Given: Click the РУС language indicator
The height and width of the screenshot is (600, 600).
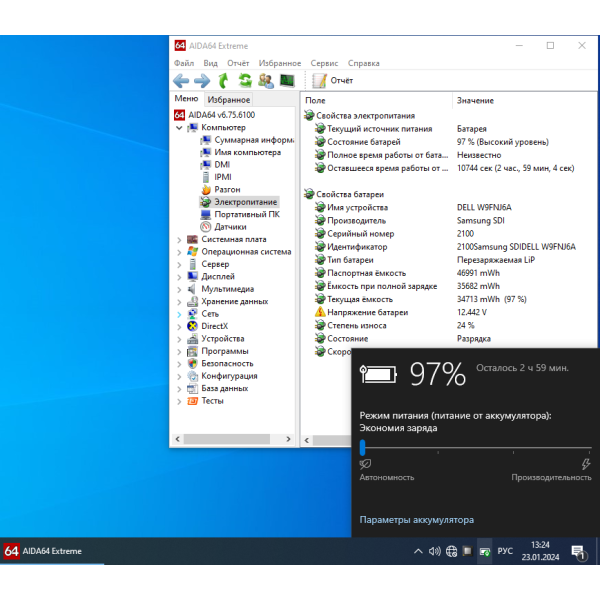Looking at the screenshot, I should pos(505,551).
